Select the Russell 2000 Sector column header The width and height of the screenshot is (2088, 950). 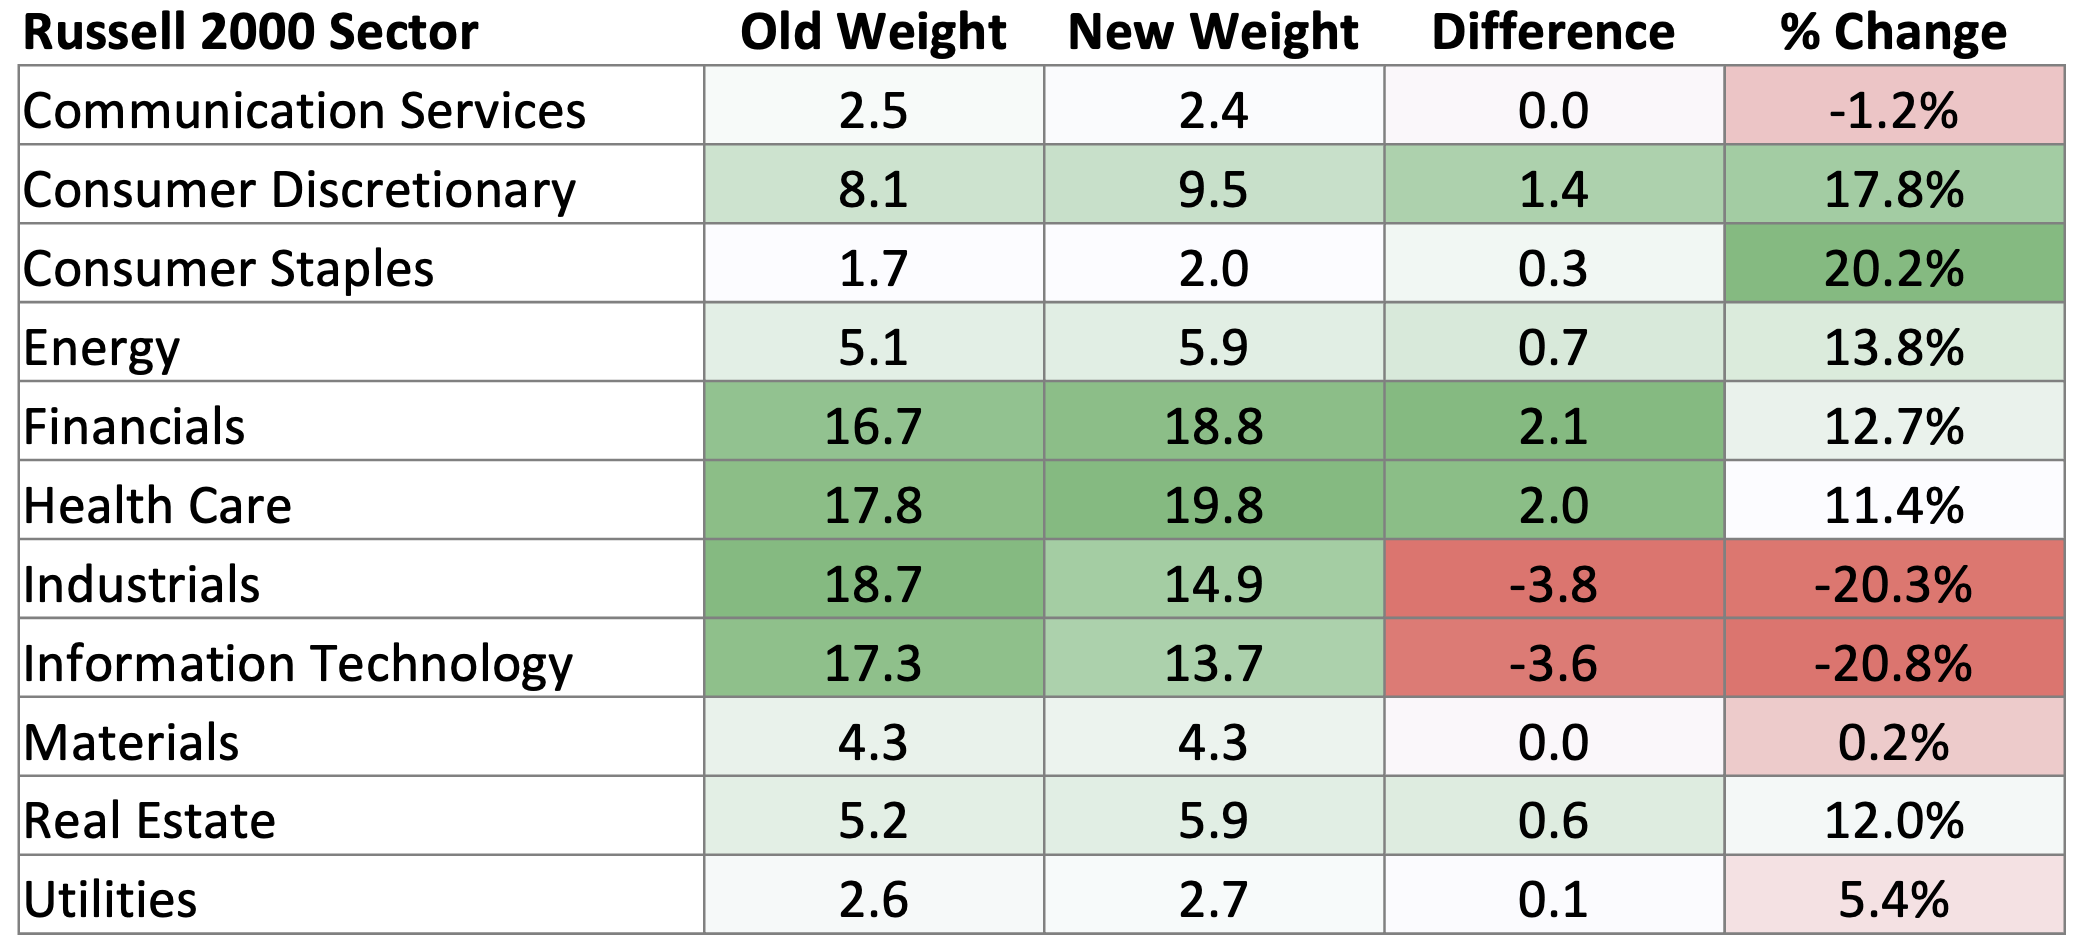(x=250, y=32)
